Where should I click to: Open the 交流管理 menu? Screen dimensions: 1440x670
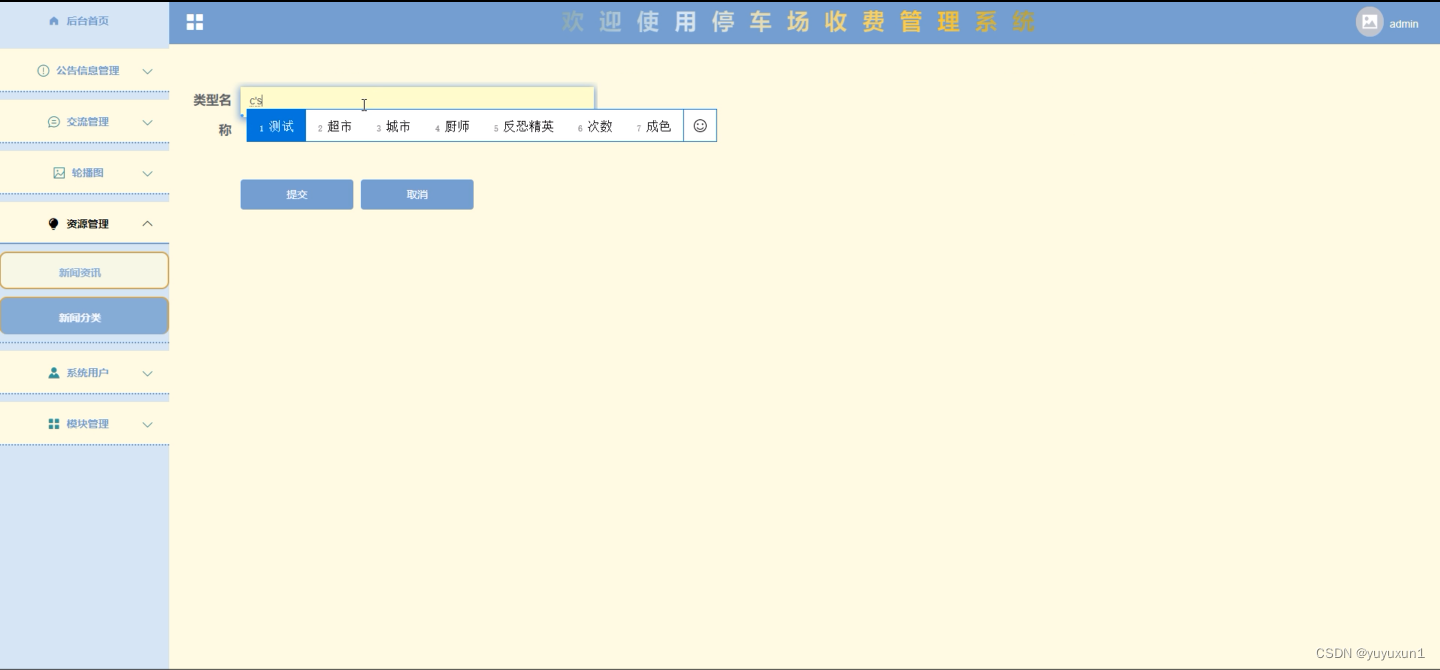[84, 122]
